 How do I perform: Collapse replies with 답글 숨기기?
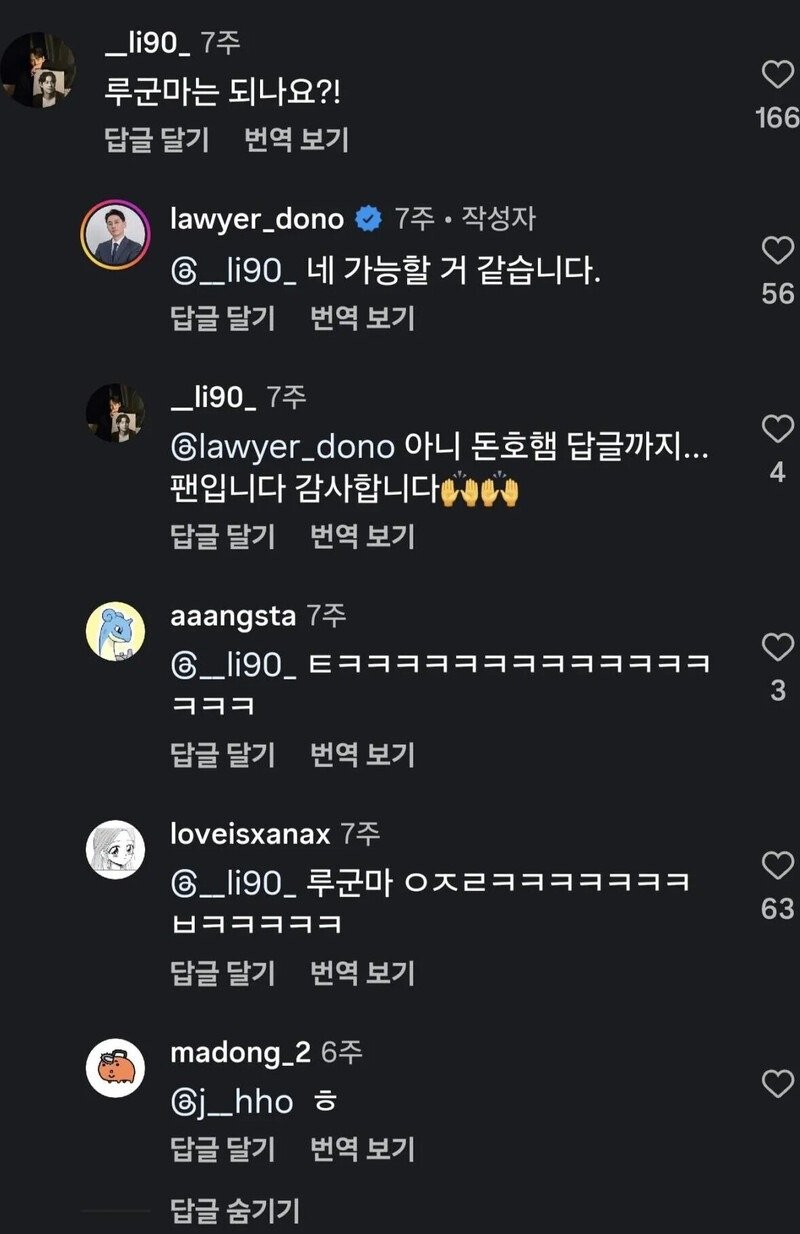click(x=235, y=1210)
